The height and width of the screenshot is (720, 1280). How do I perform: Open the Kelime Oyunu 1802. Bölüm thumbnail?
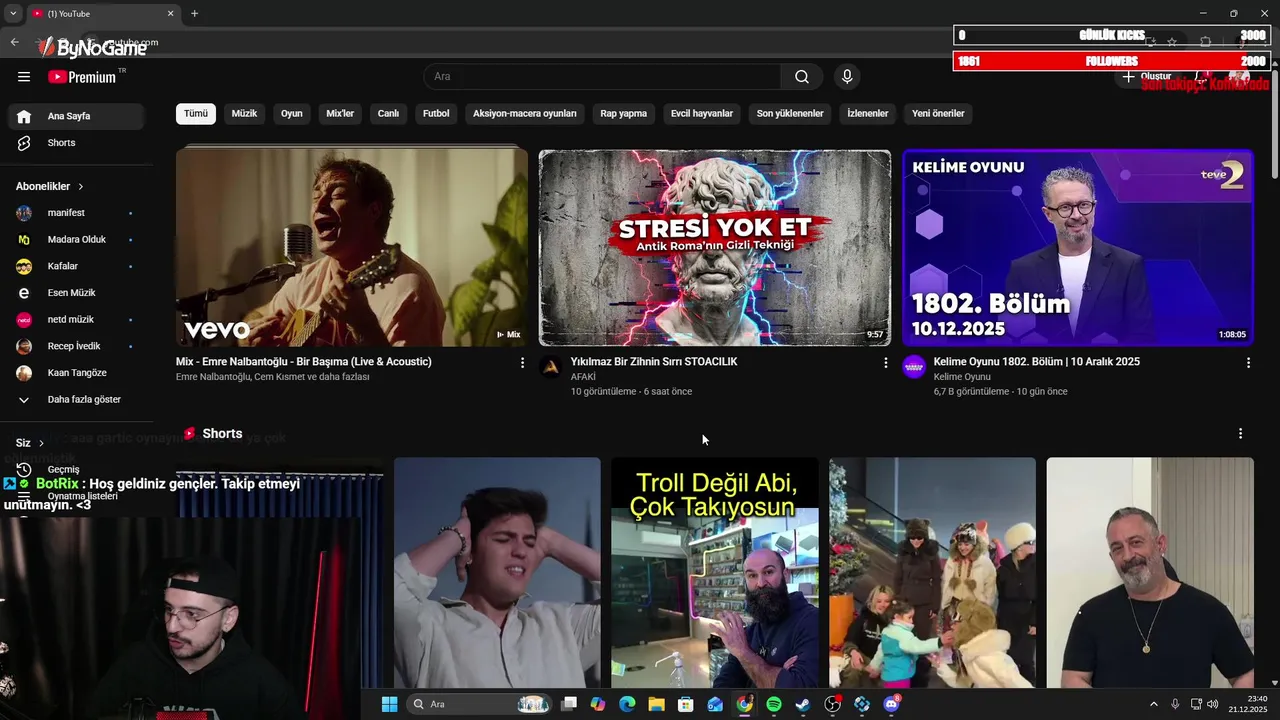tap(1078, 247)
